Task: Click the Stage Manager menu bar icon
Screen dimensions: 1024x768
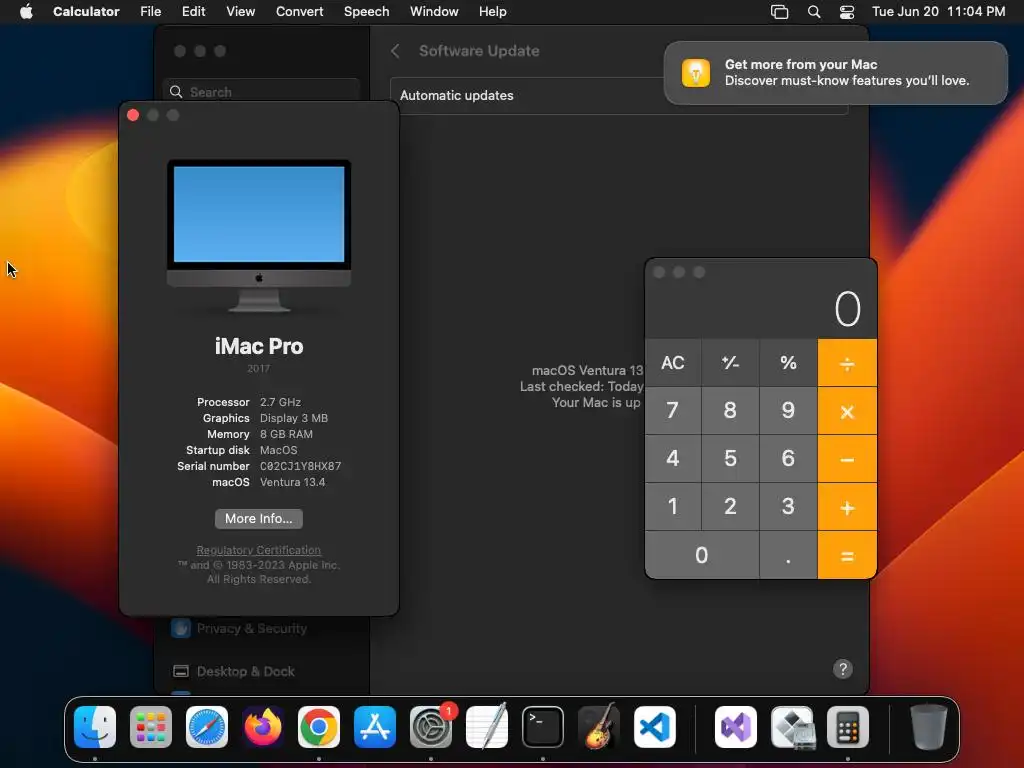Action: pyautogui.click(x=780, y=12)
